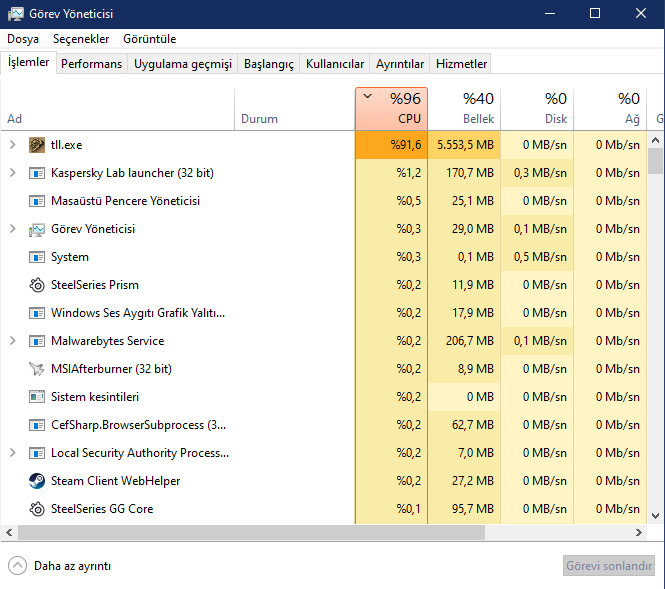Maximize the Görev Yöneticisi window

[x=595, y=14]
